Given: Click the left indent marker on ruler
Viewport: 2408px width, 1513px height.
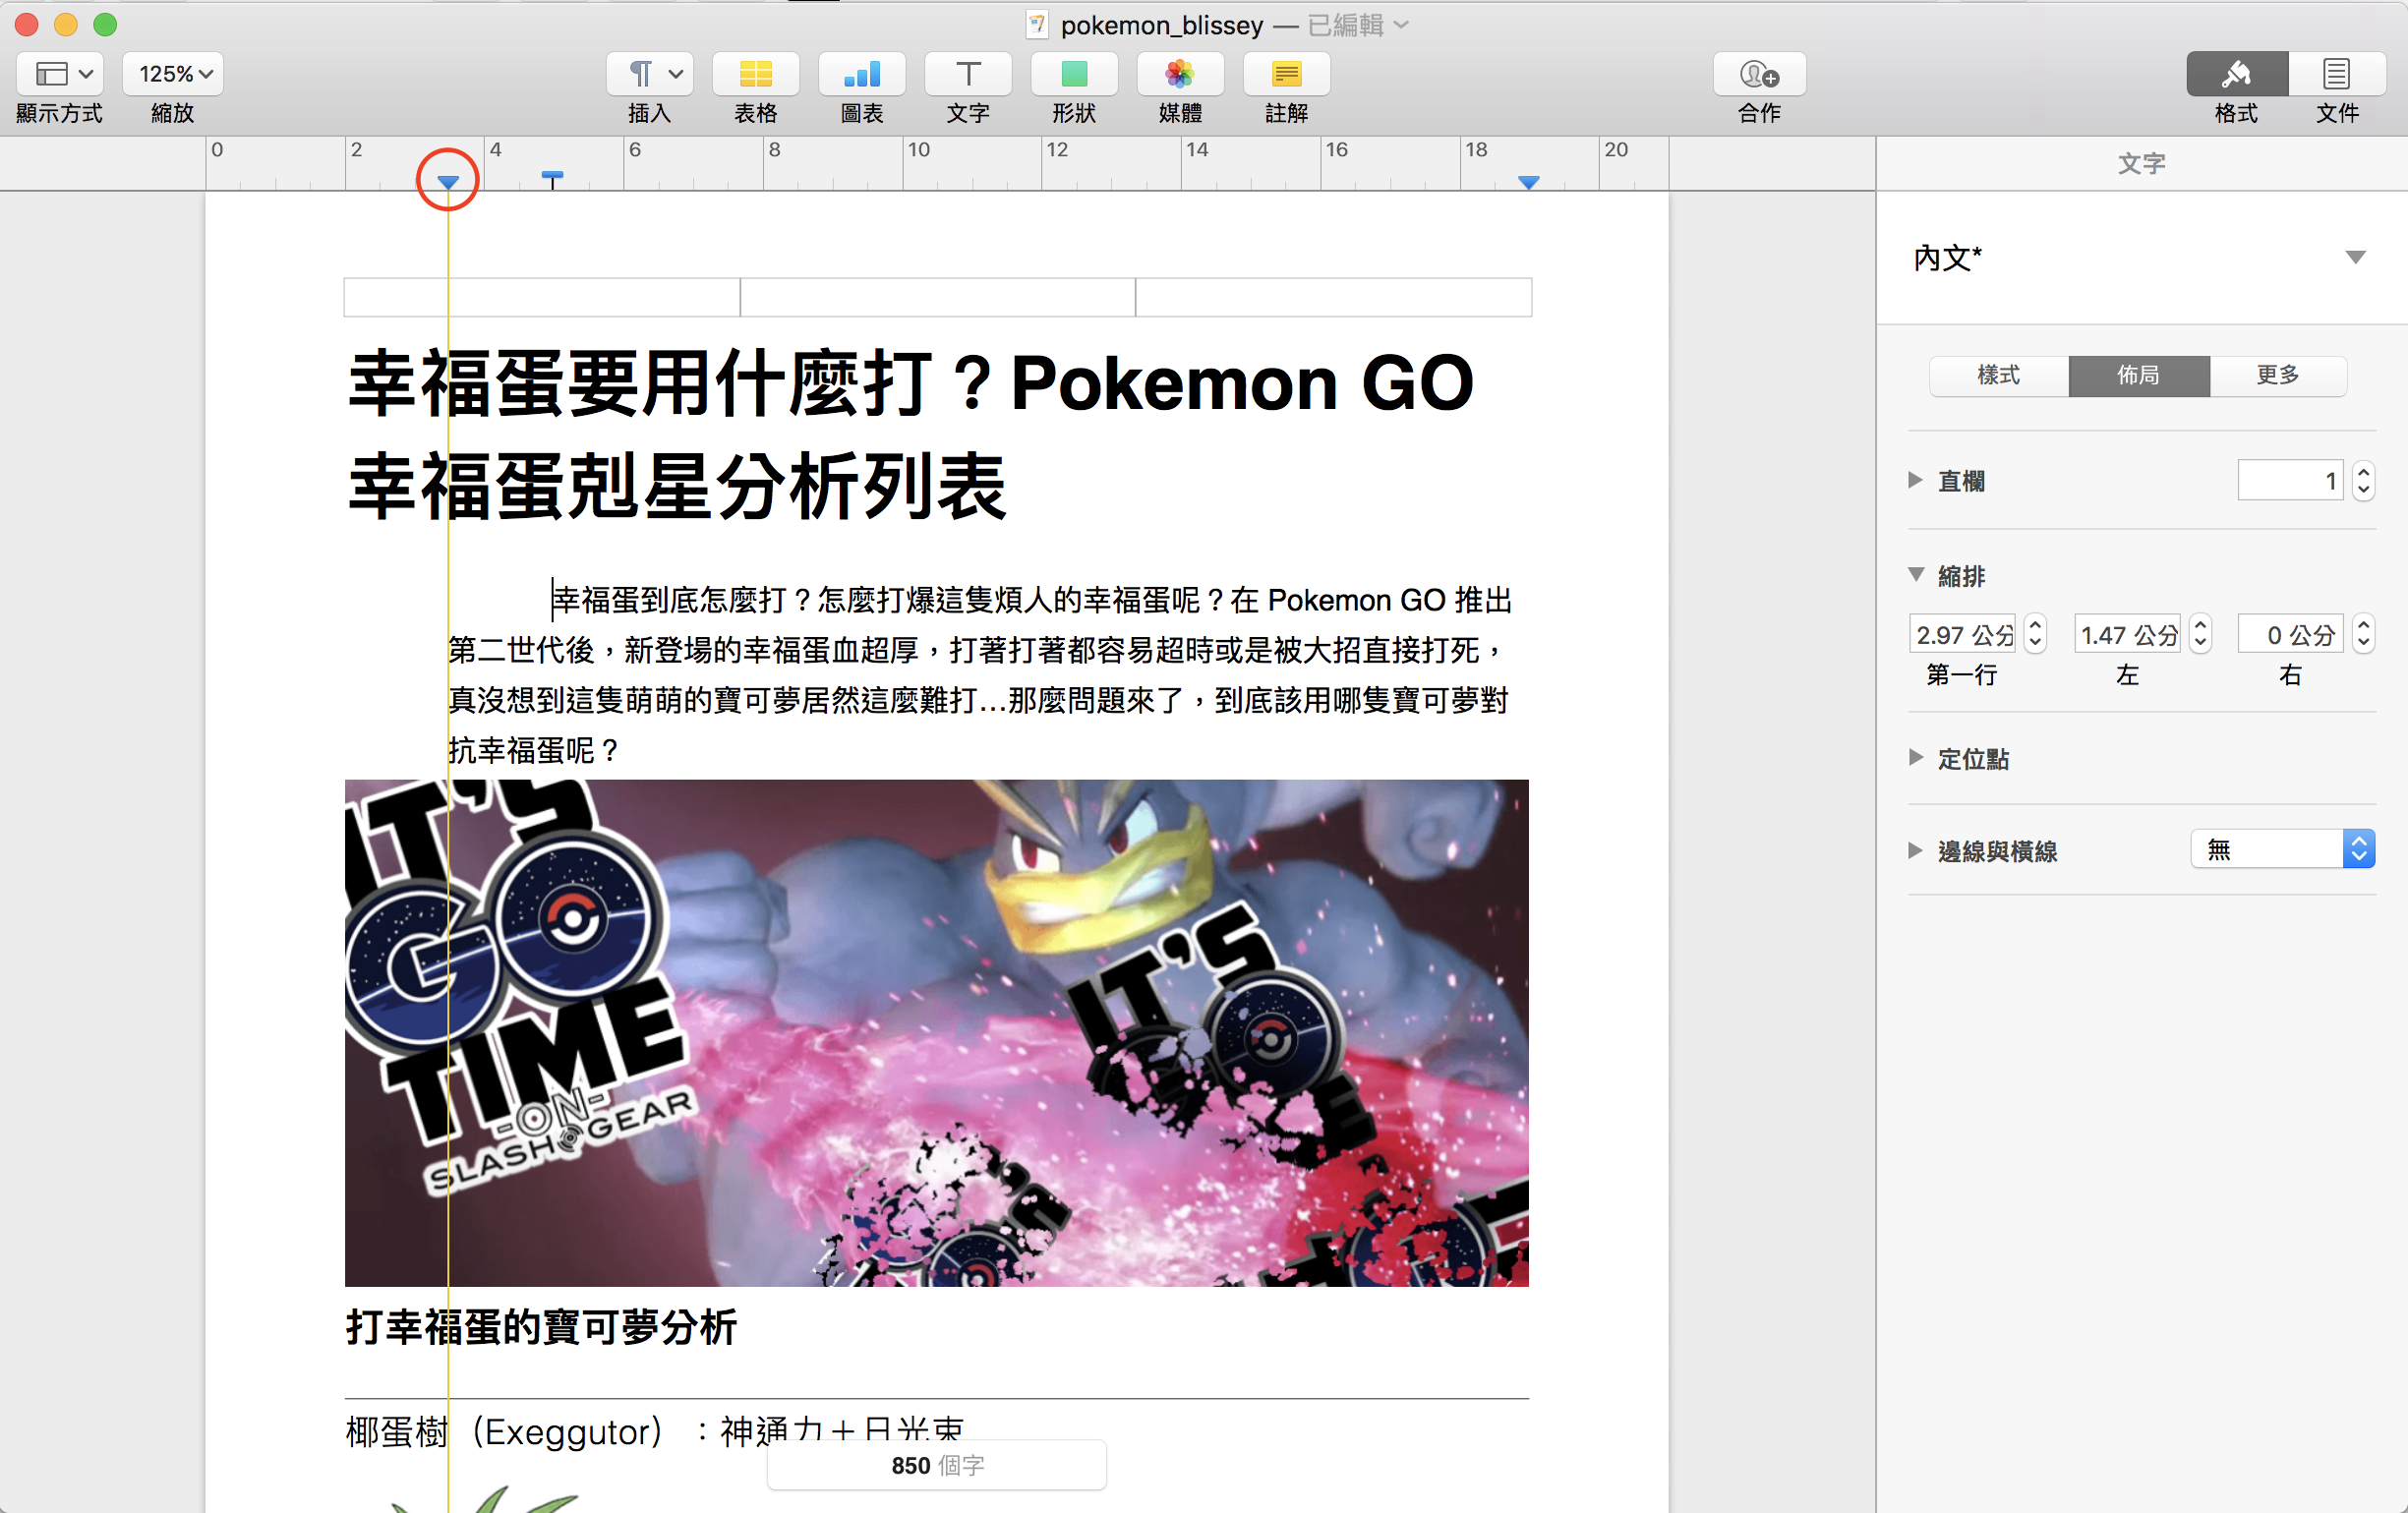Looking at the screenshot, I should click(448, 182).
